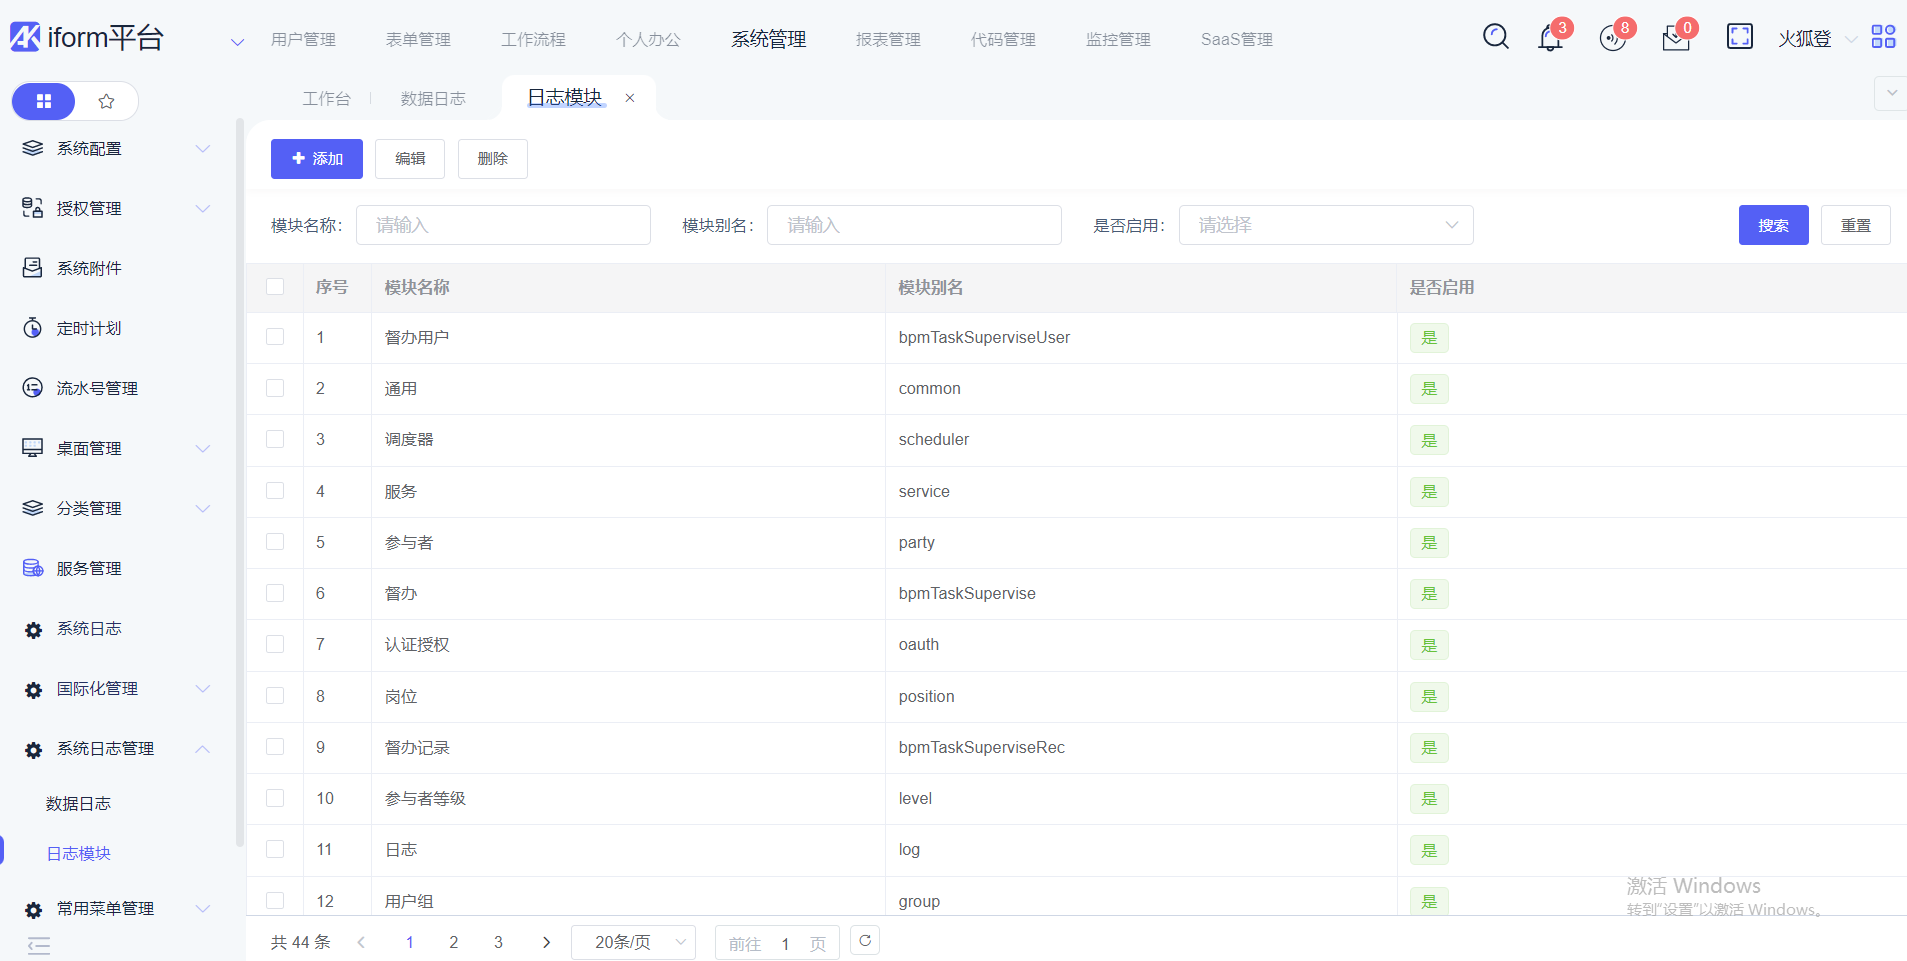
Task: Click the refresh icon in pagination bar
Action: pos(865,941)
